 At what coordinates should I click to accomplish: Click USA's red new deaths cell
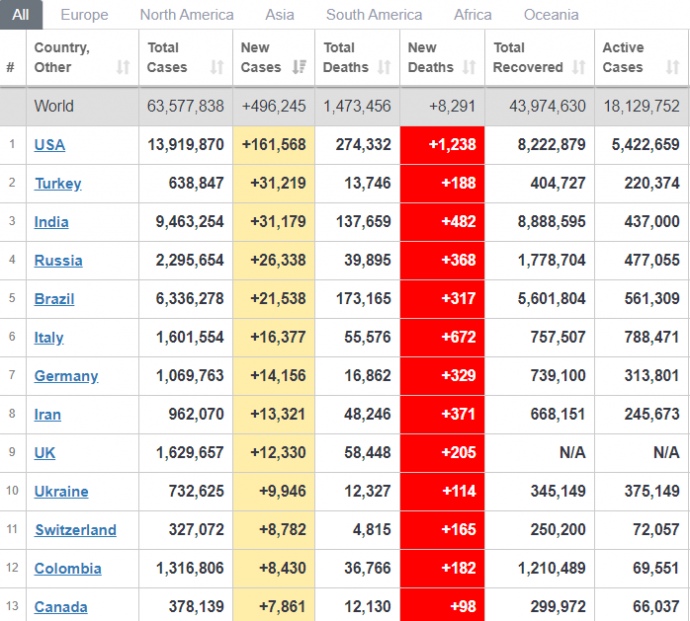pyautogui.click(x=442, y=145)
